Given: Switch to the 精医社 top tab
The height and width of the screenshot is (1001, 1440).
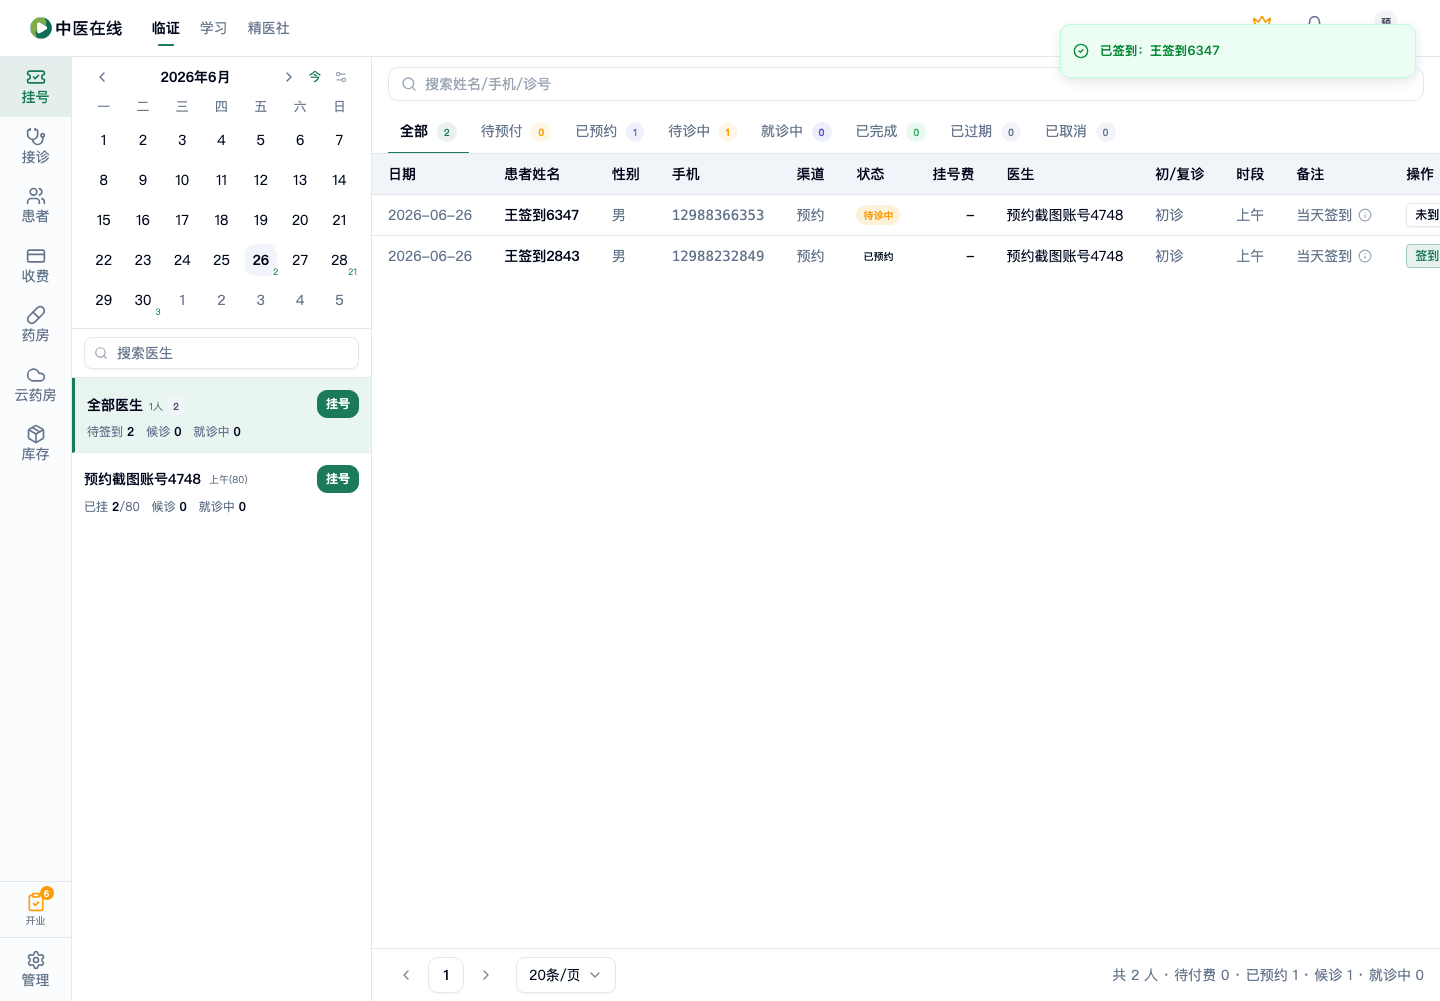Looking at the screenshot, I should click(269, 28).
